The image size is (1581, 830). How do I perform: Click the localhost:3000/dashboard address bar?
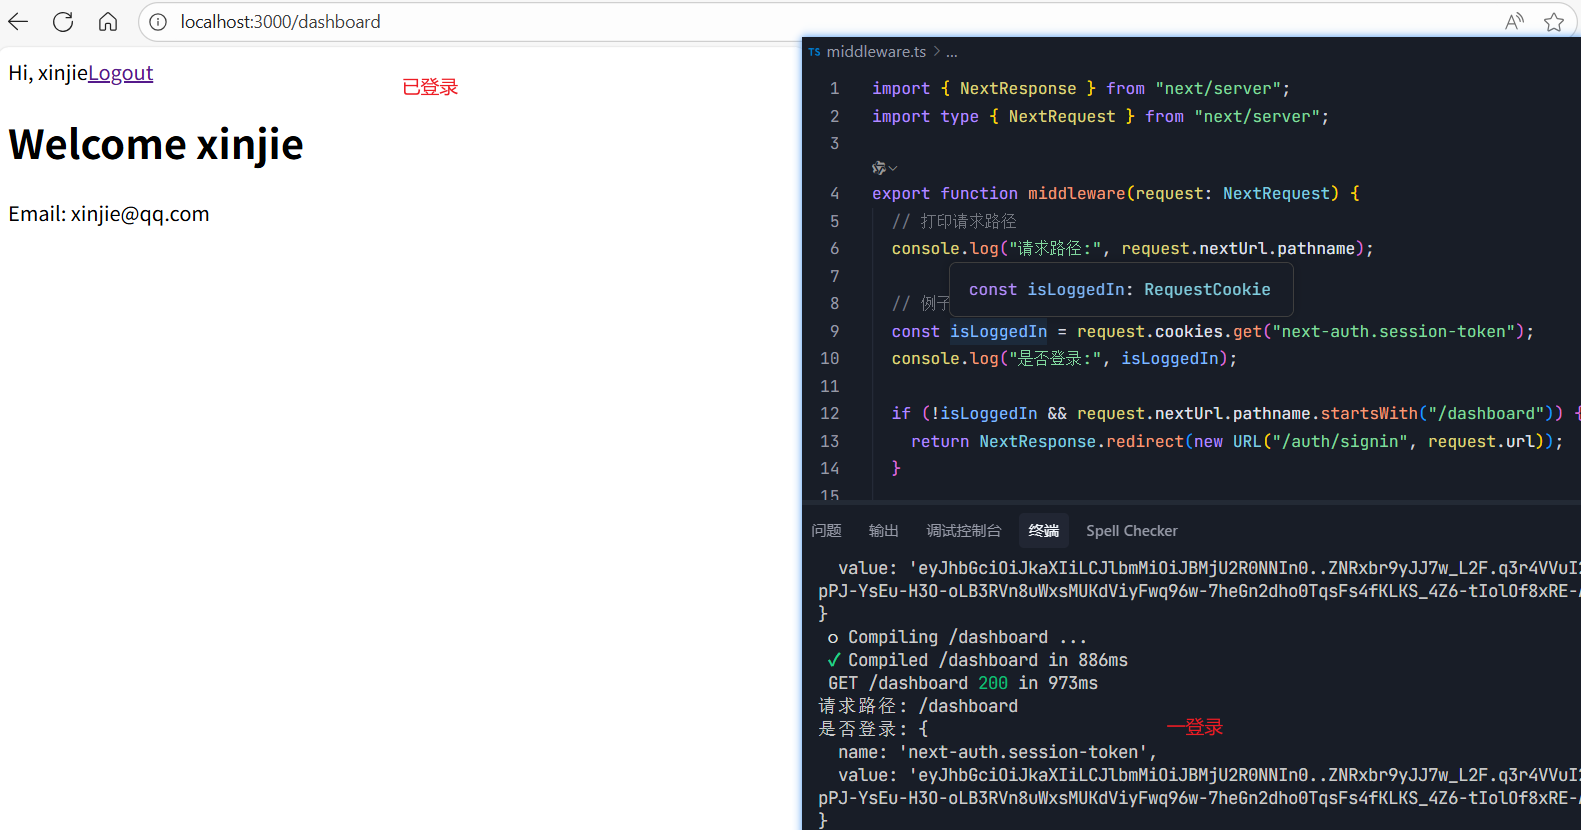(x=280, y=22)
